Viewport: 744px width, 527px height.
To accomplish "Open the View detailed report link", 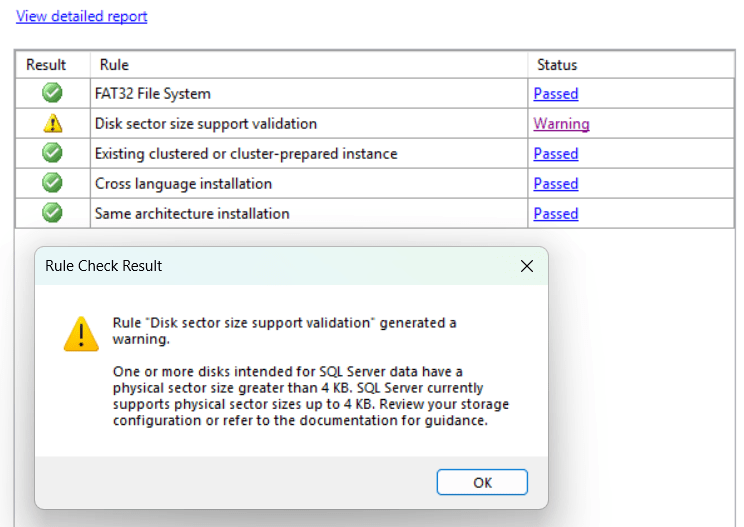I will (82, 17).
